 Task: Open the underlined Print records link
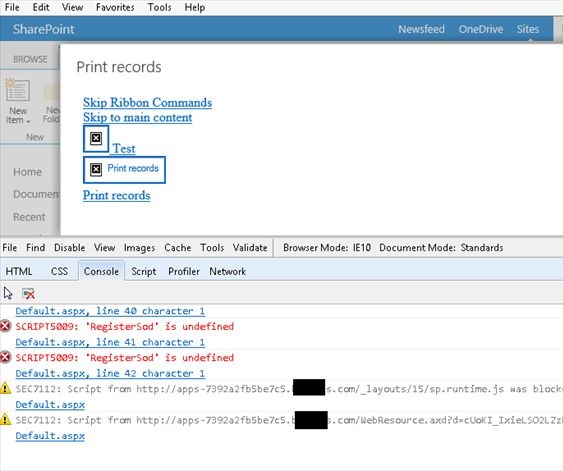117,195
